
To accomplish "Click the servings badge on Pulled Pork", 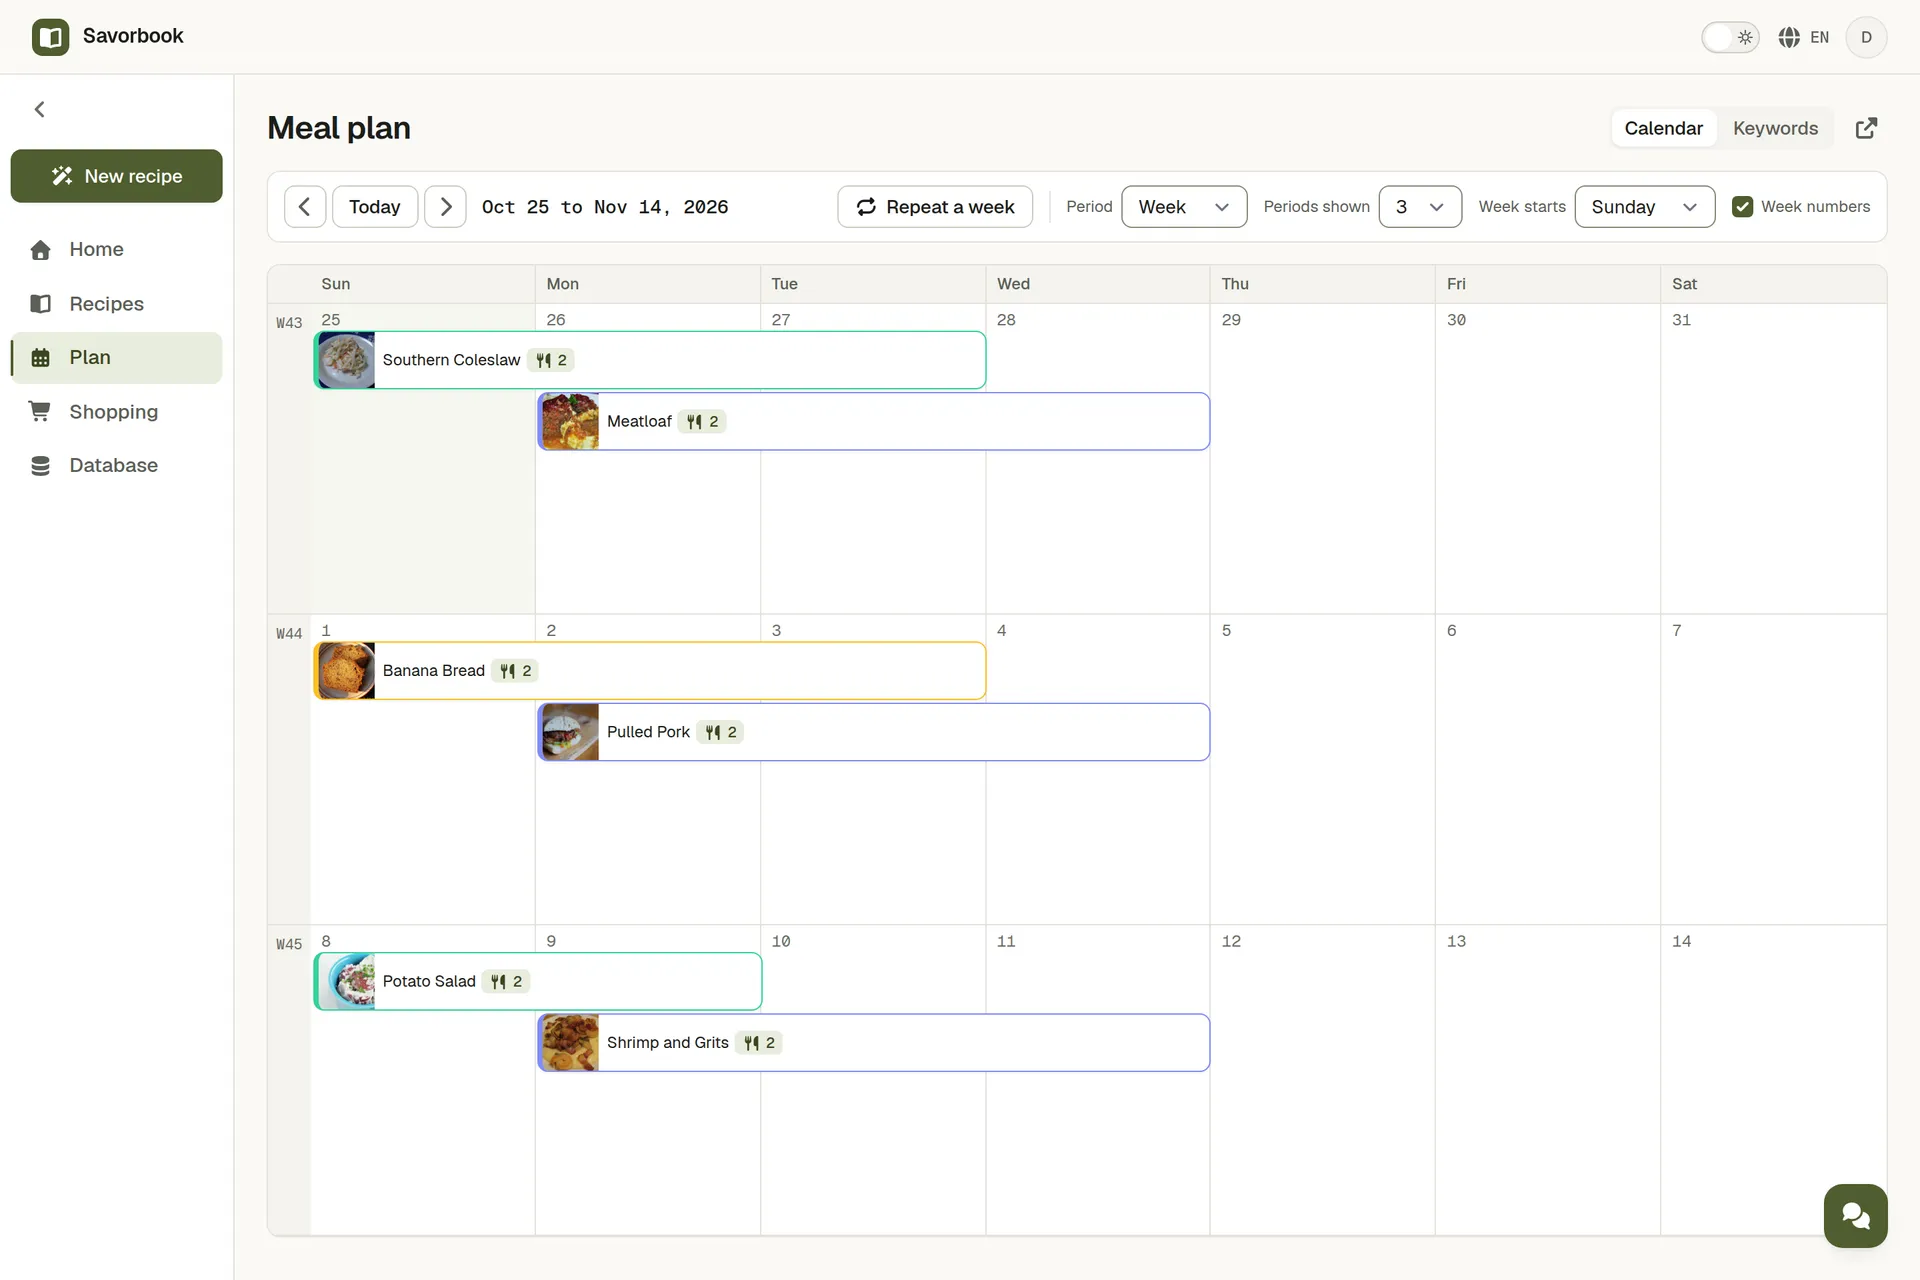I will [721, 732].
